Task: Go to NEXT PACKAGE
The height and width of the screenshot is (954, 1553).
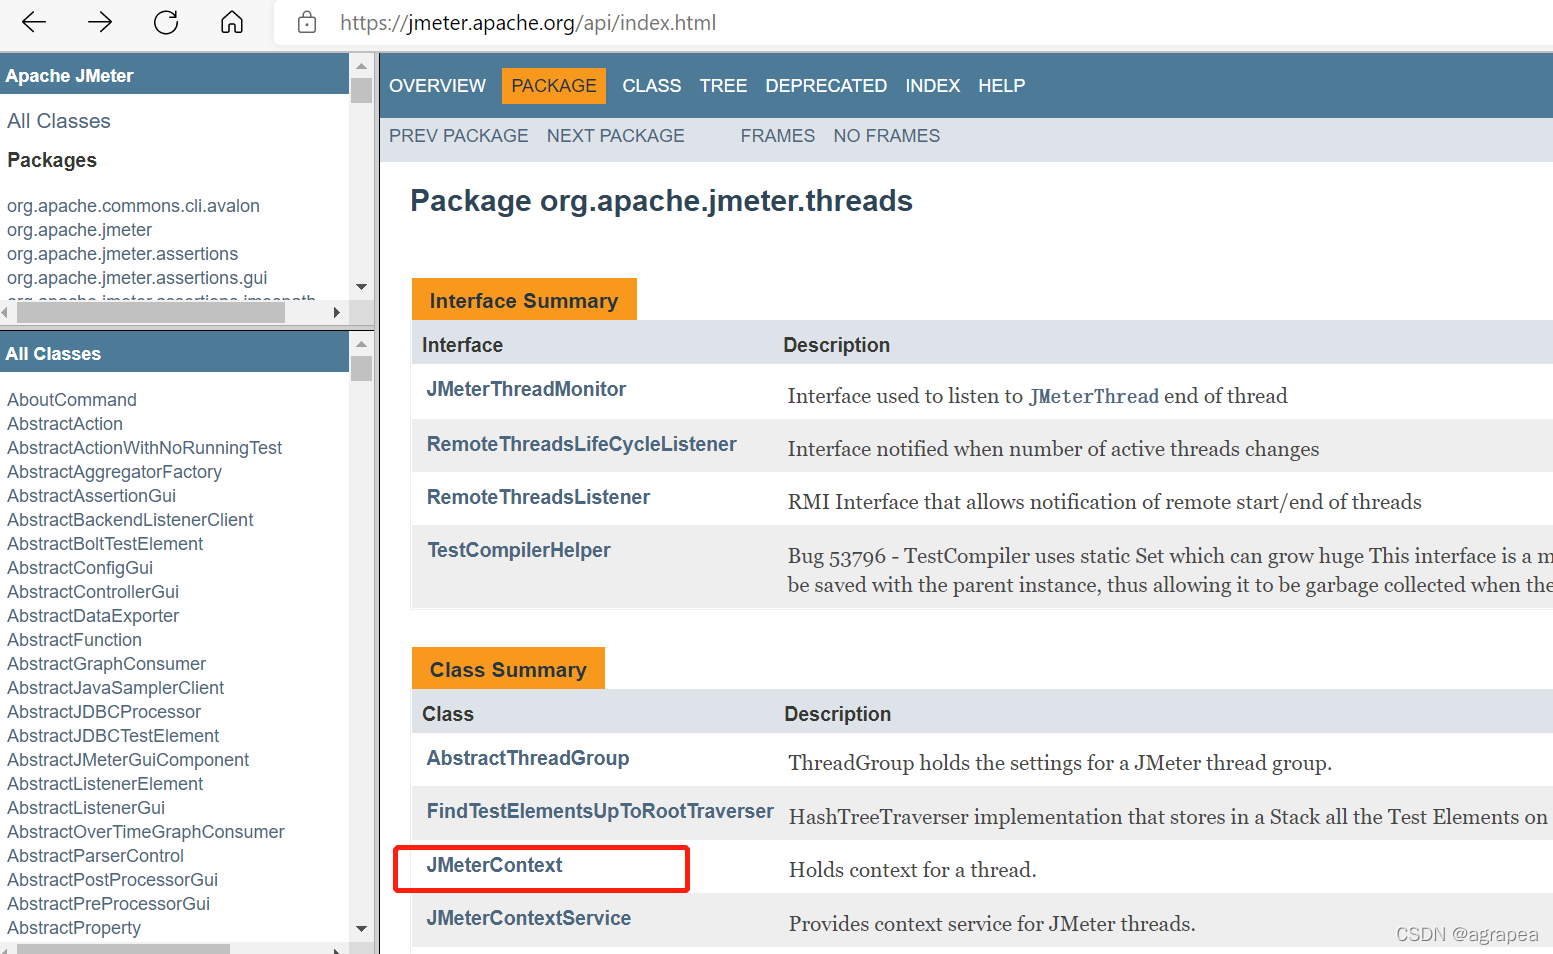Action: point(615,136)
